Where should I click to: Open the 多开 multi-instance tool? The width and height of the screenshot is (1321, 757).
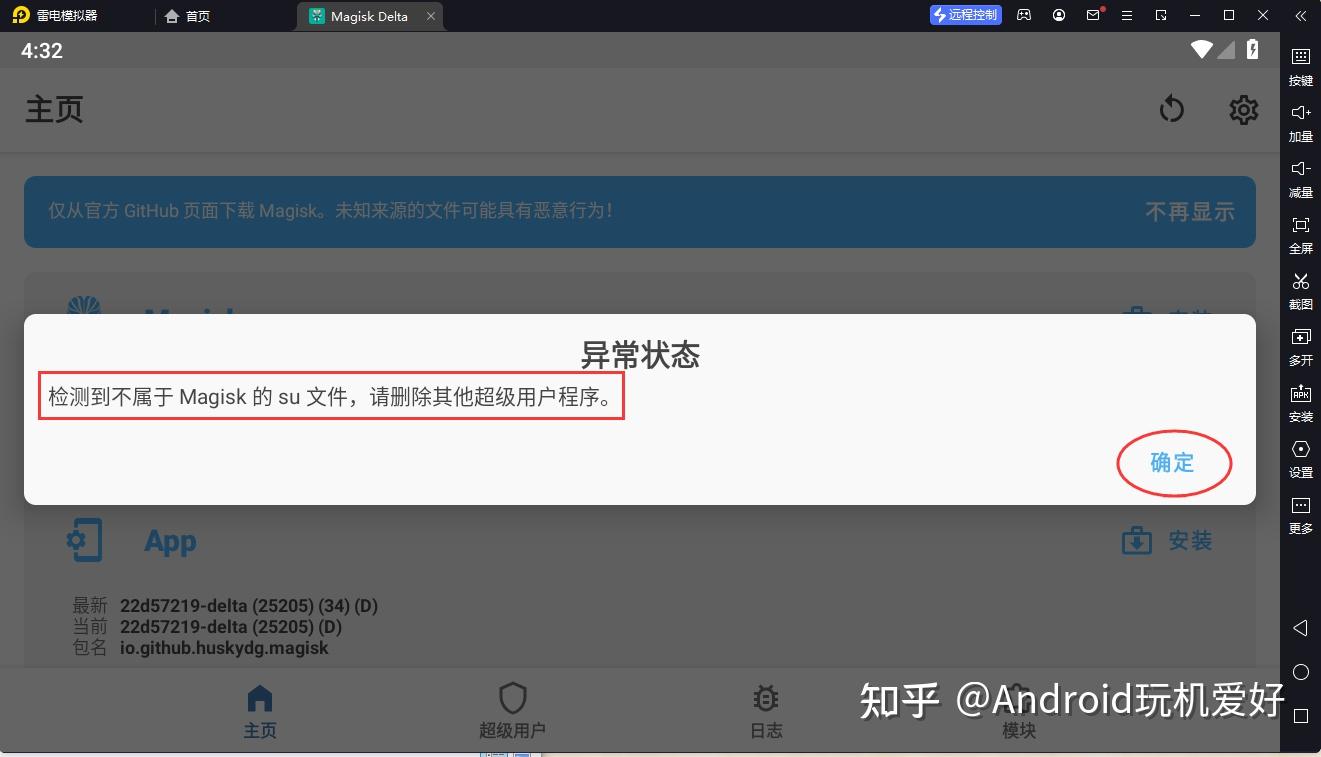pyautogui.click(x=1300, y=346)
